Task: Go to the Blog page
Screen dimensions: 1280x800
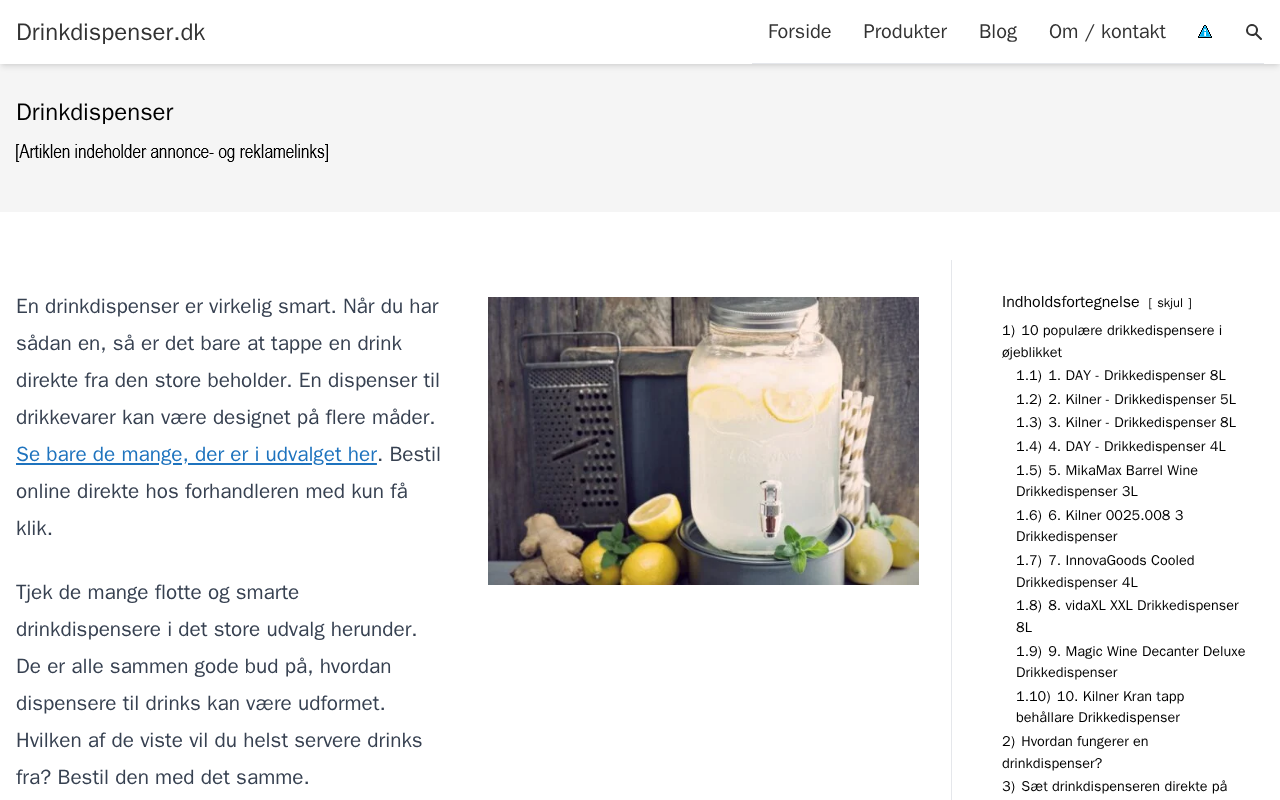Action: (998, 32)
